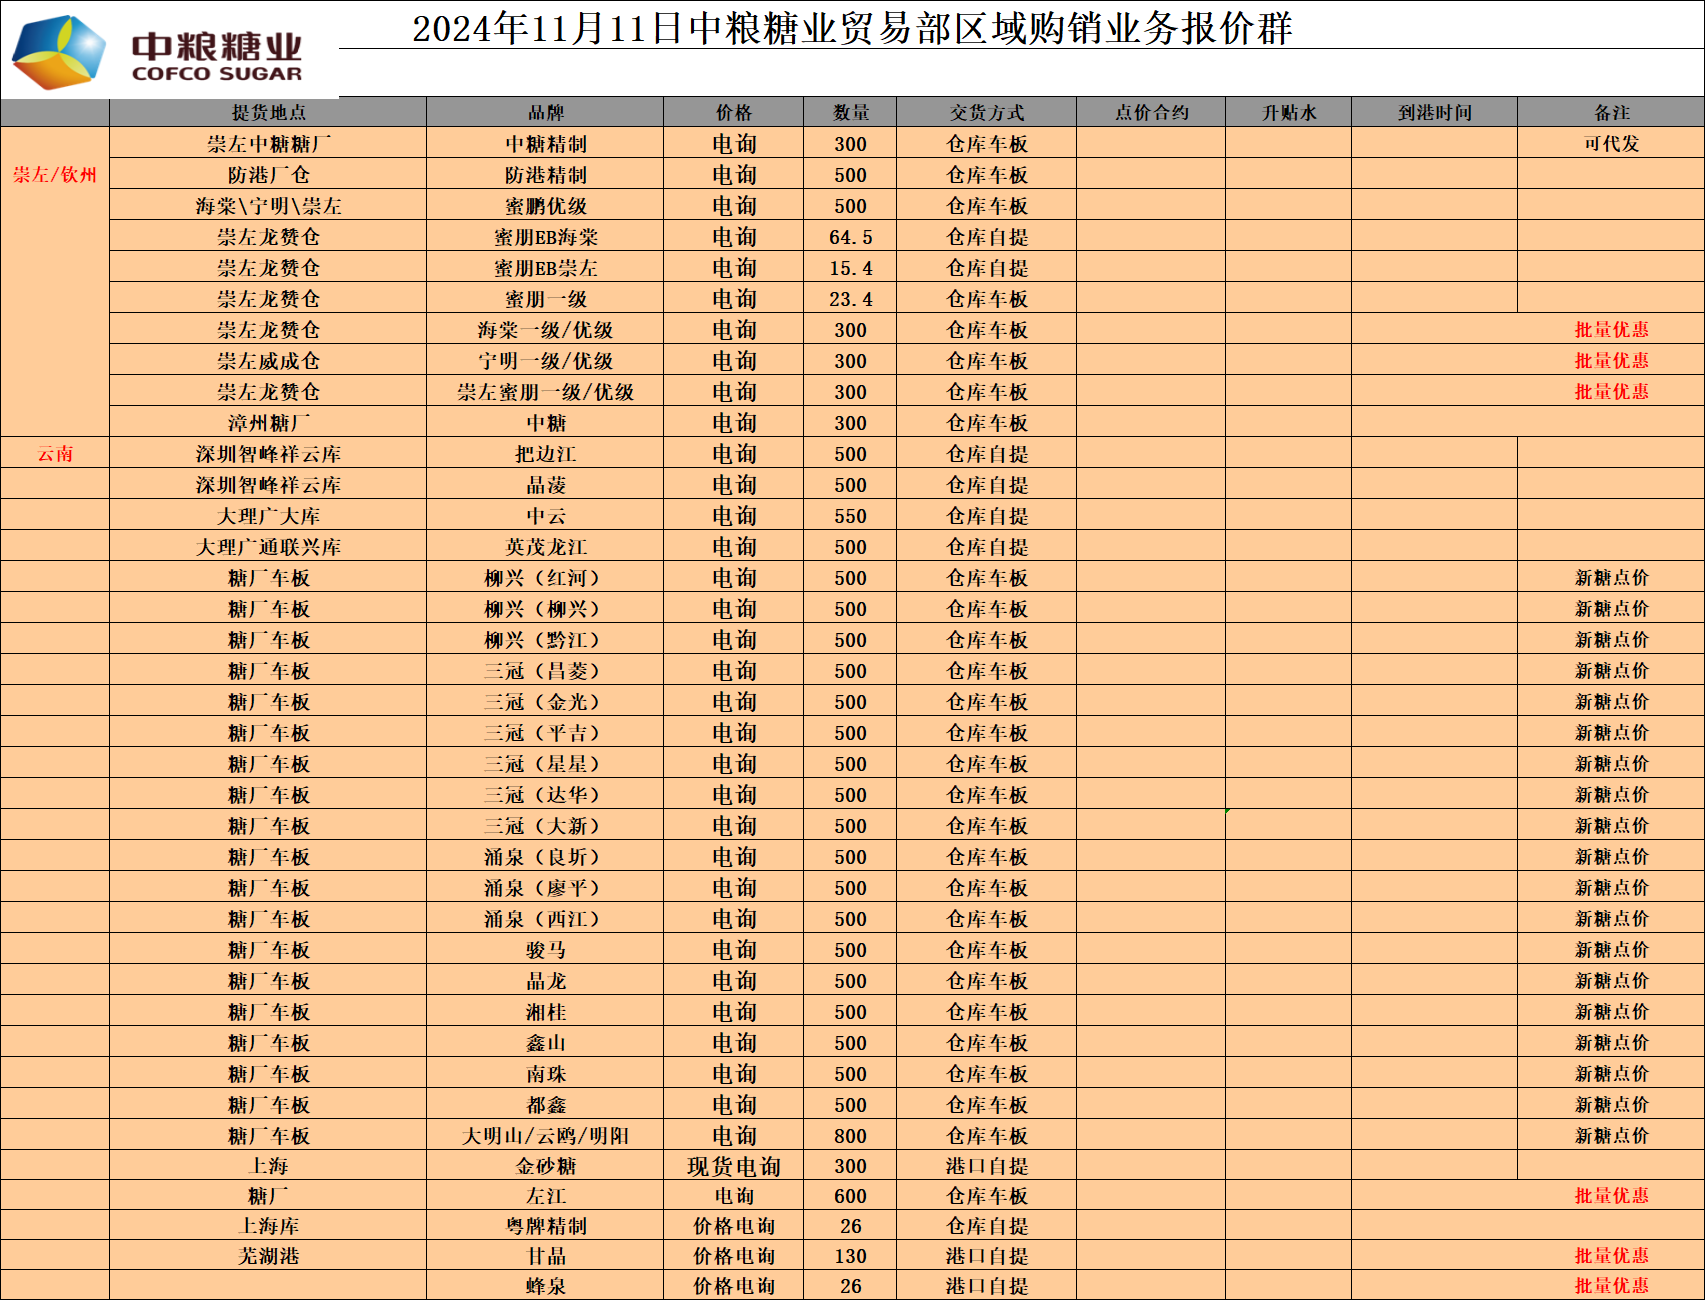Select the 现货电询 price cell
Image resolution: width=1705 pixels, height=1300 pixels.
point(733,1166)
